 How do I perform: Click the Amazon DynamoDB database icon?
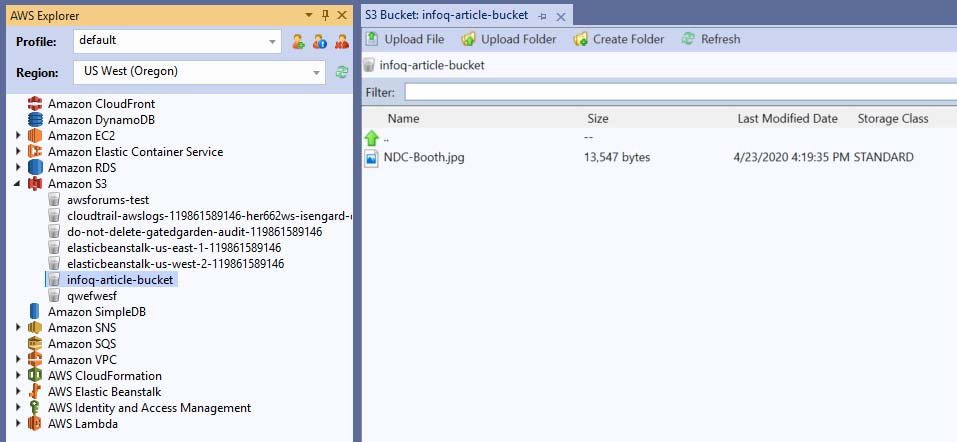coord(35,120)
